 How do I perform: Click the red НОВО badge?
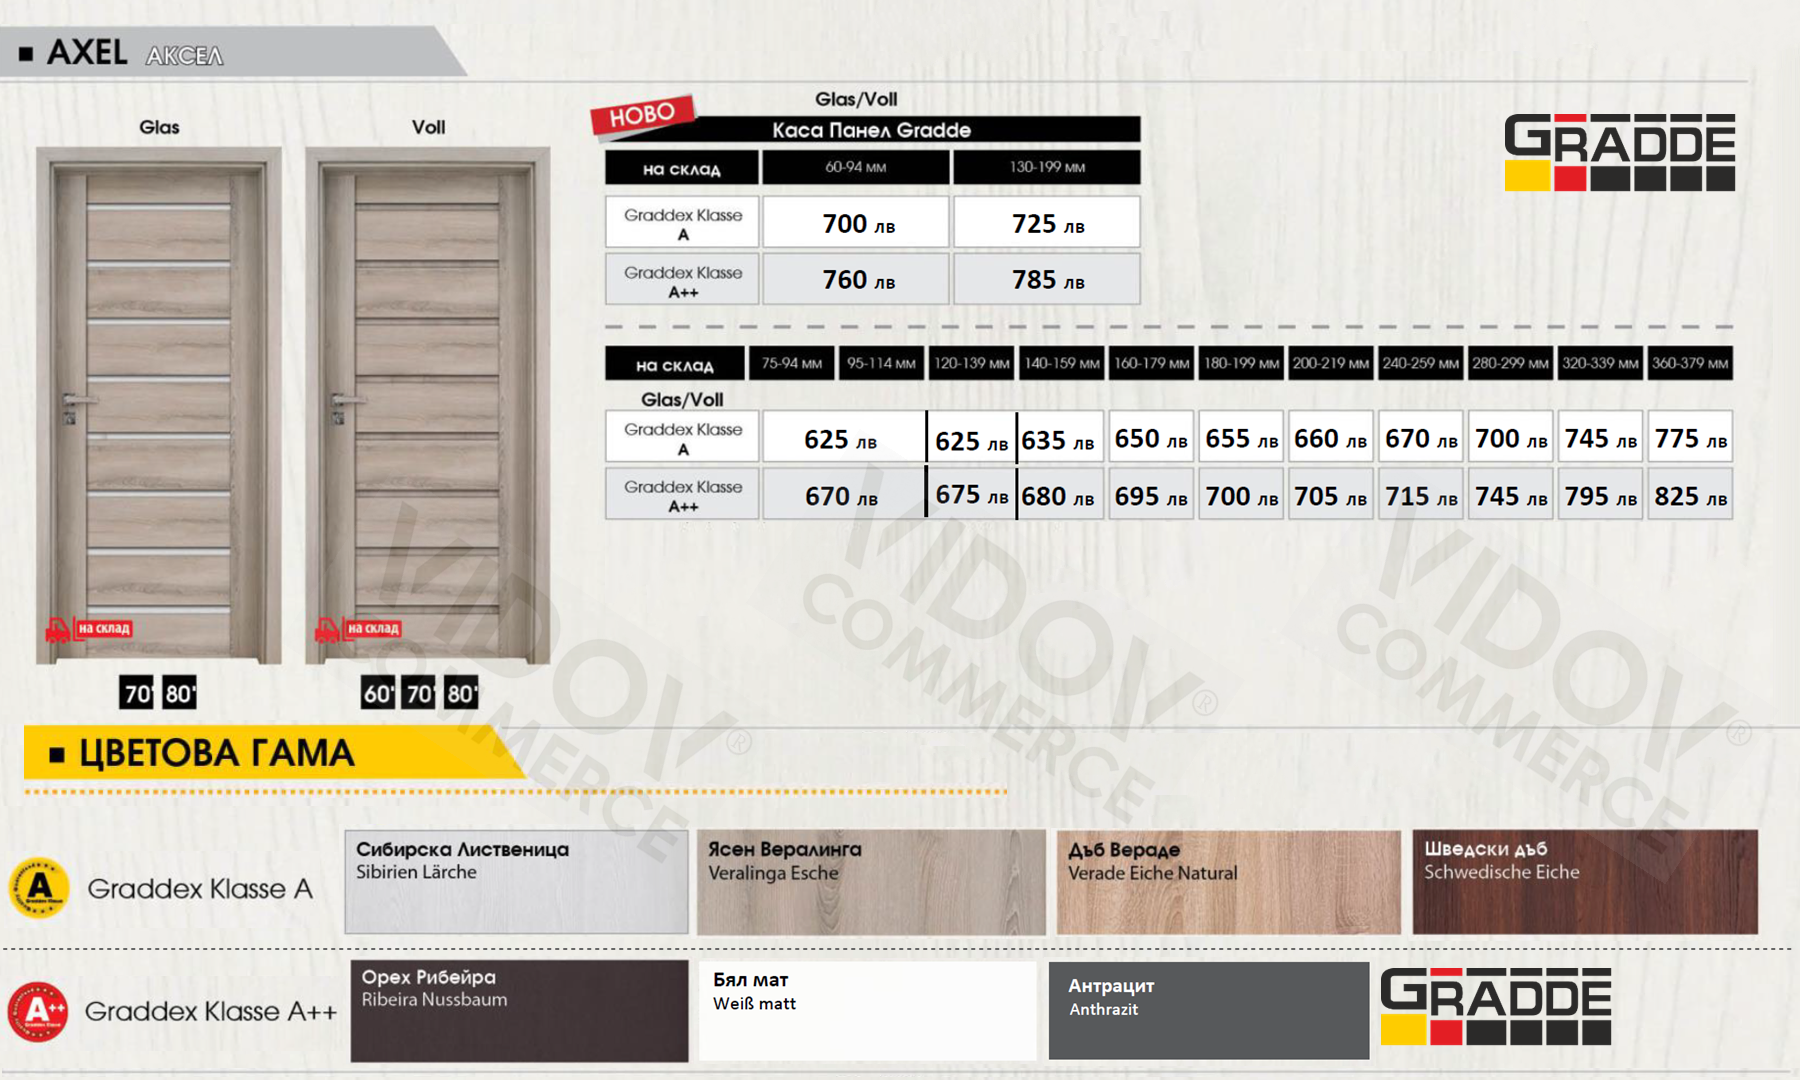coord(642,116)
